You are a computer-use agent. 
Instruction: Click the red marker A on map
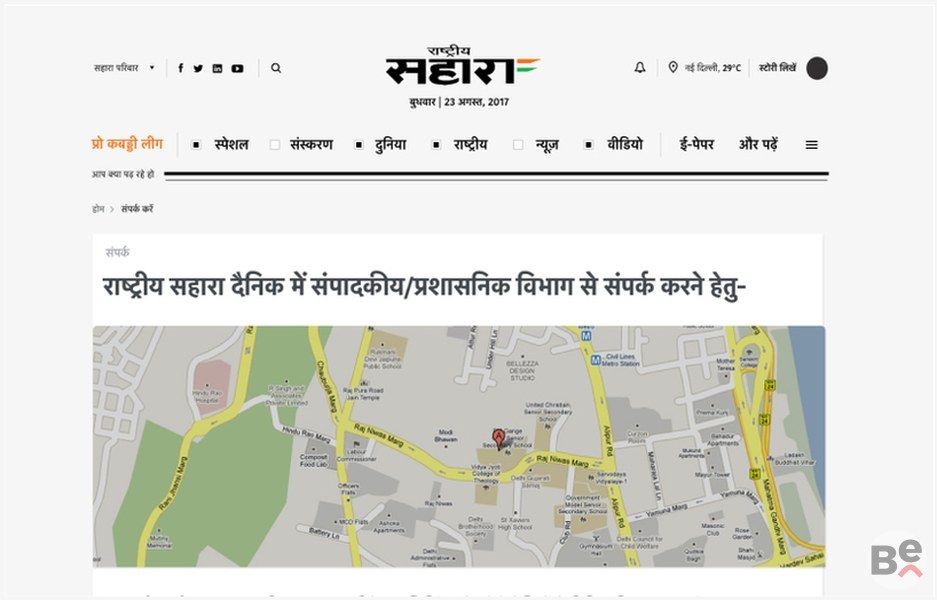tap(499, 438)
